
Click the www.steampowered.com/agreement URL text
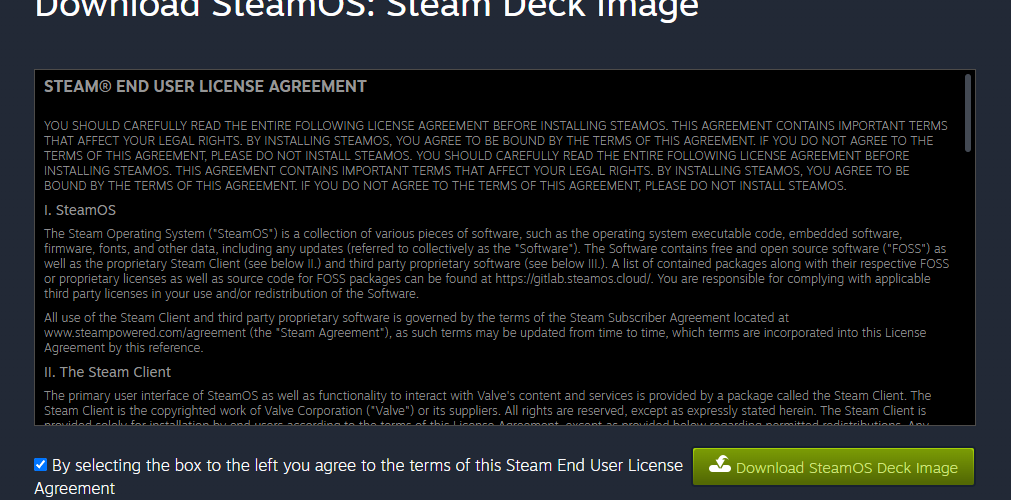(x=145, y=333)
